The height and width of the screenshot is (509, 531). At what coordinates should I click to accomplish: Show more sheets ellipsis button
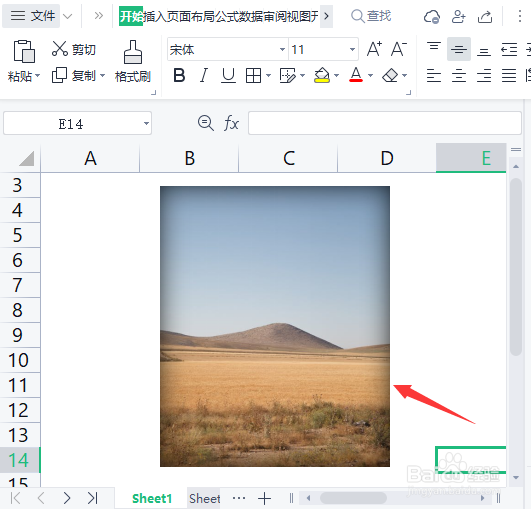coord(239,498)
